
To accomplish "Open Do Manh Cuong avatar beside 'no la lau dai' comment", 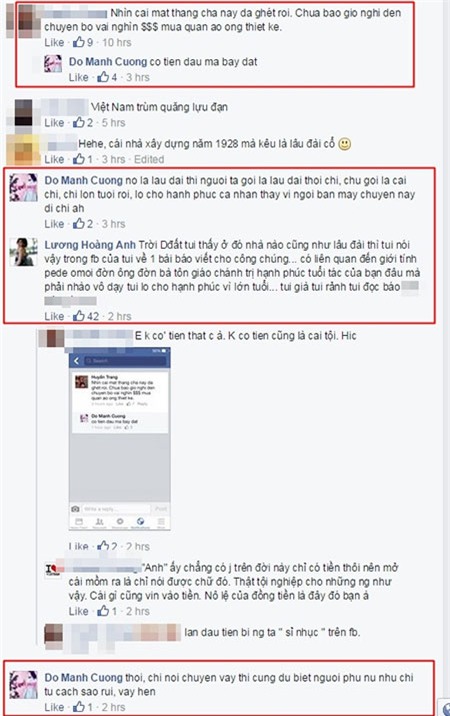I will (24, 187).
